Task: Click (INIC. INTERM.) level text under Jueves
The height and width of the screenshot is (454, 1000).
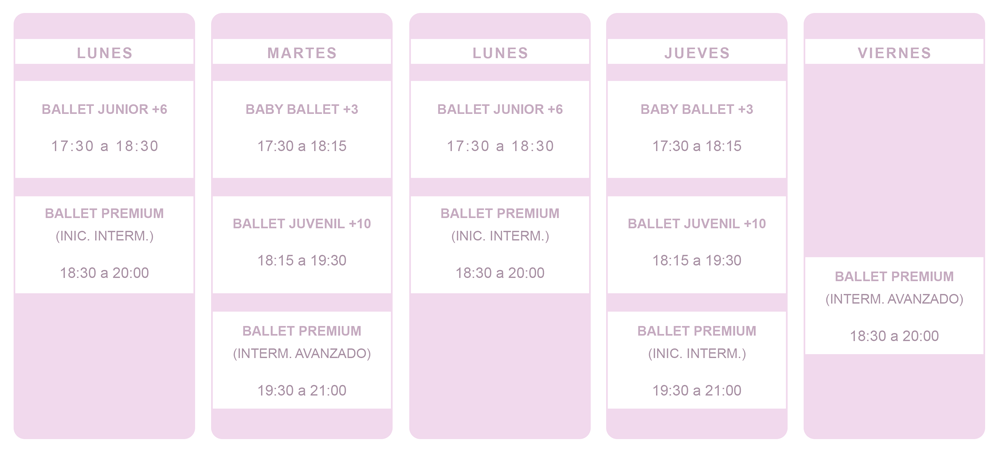Action: [697, 353]
